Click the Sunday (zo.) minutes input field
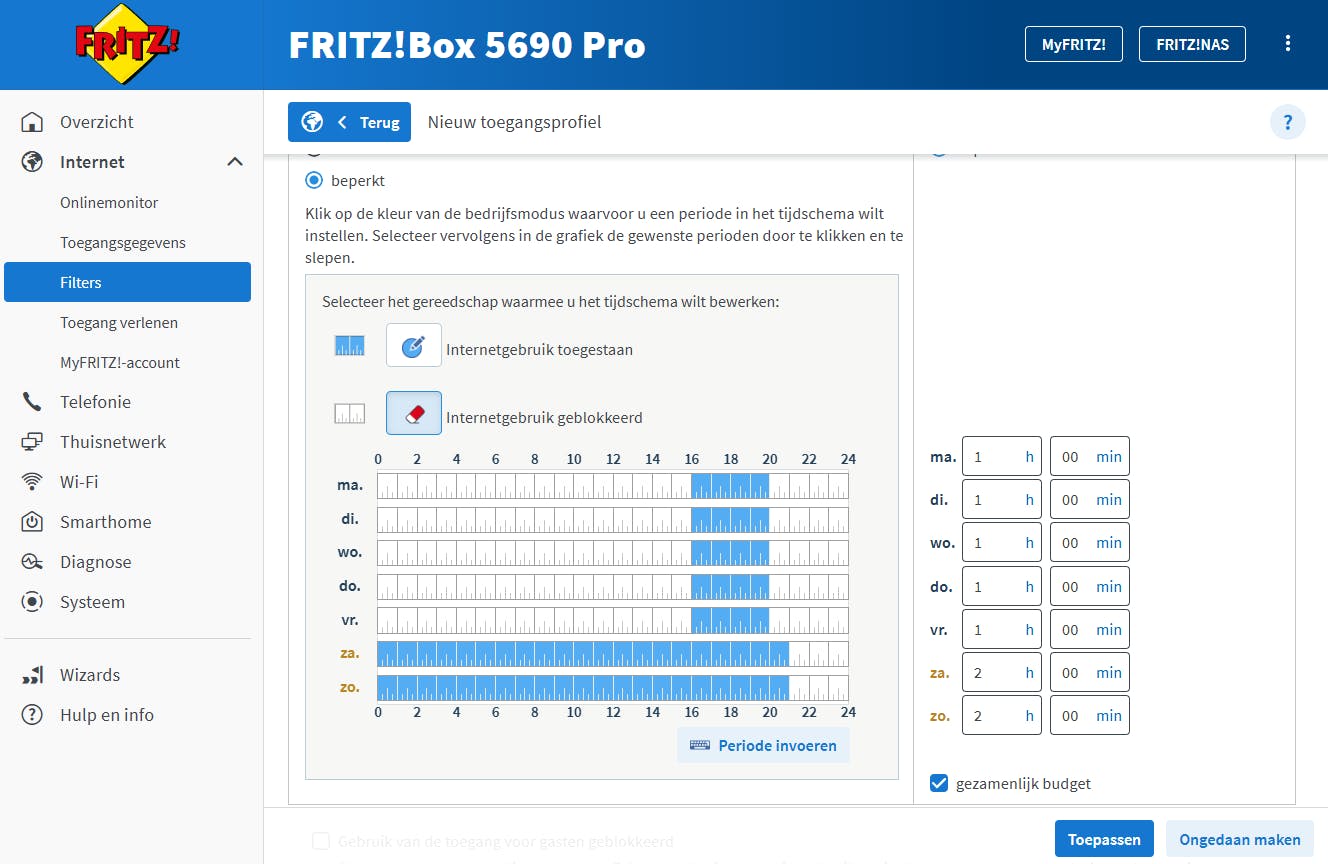Viewport: 1328px width, 864px height. click(1090, 716)
